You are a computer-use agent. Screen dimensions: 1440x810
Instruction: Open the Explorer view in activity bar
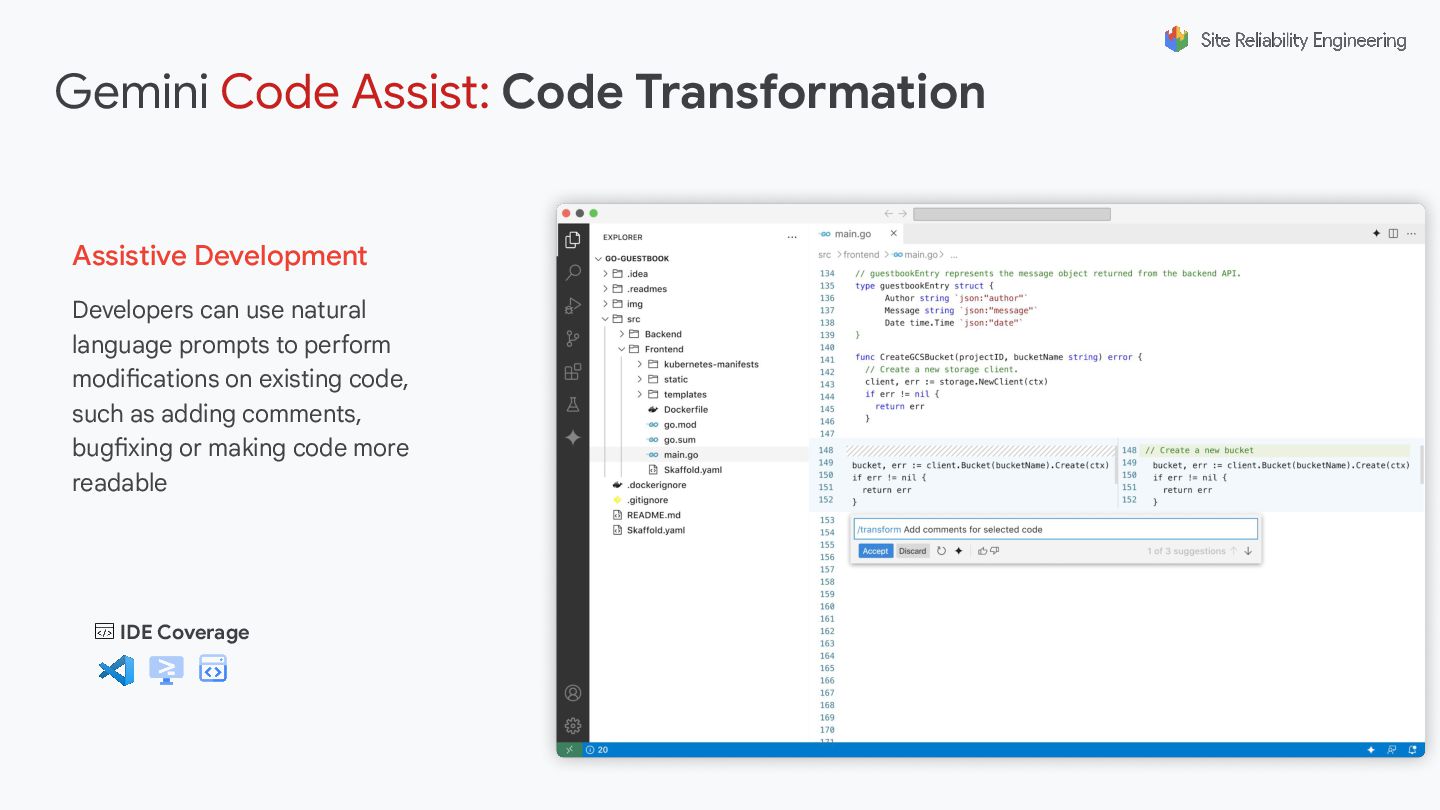(573, 240)
